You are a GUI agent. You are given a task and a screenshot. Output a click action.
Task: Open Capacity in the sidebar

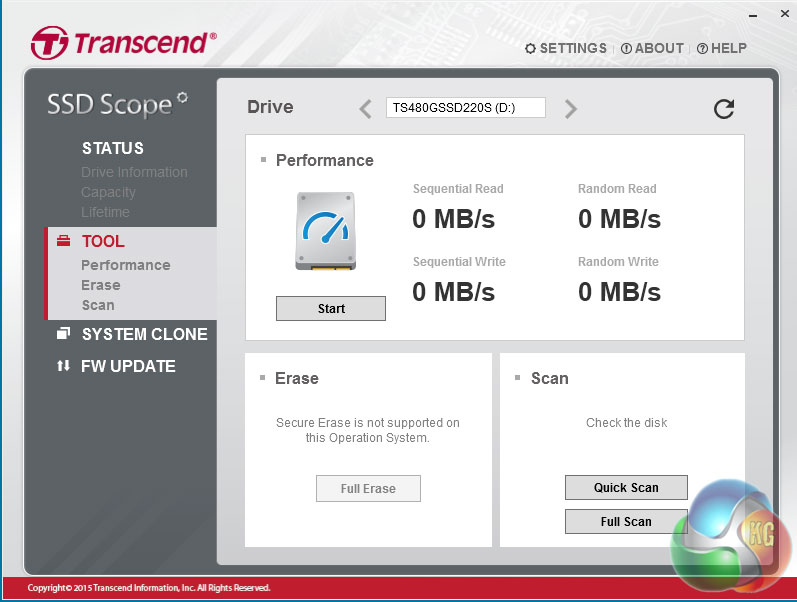coord(108,192)
